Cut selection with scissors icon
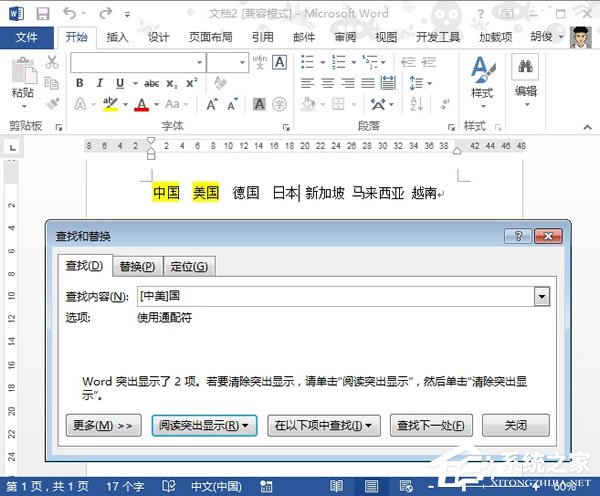The height and width of the screenshot is (496, 600). pyautogui.click(x=52, y=62)
